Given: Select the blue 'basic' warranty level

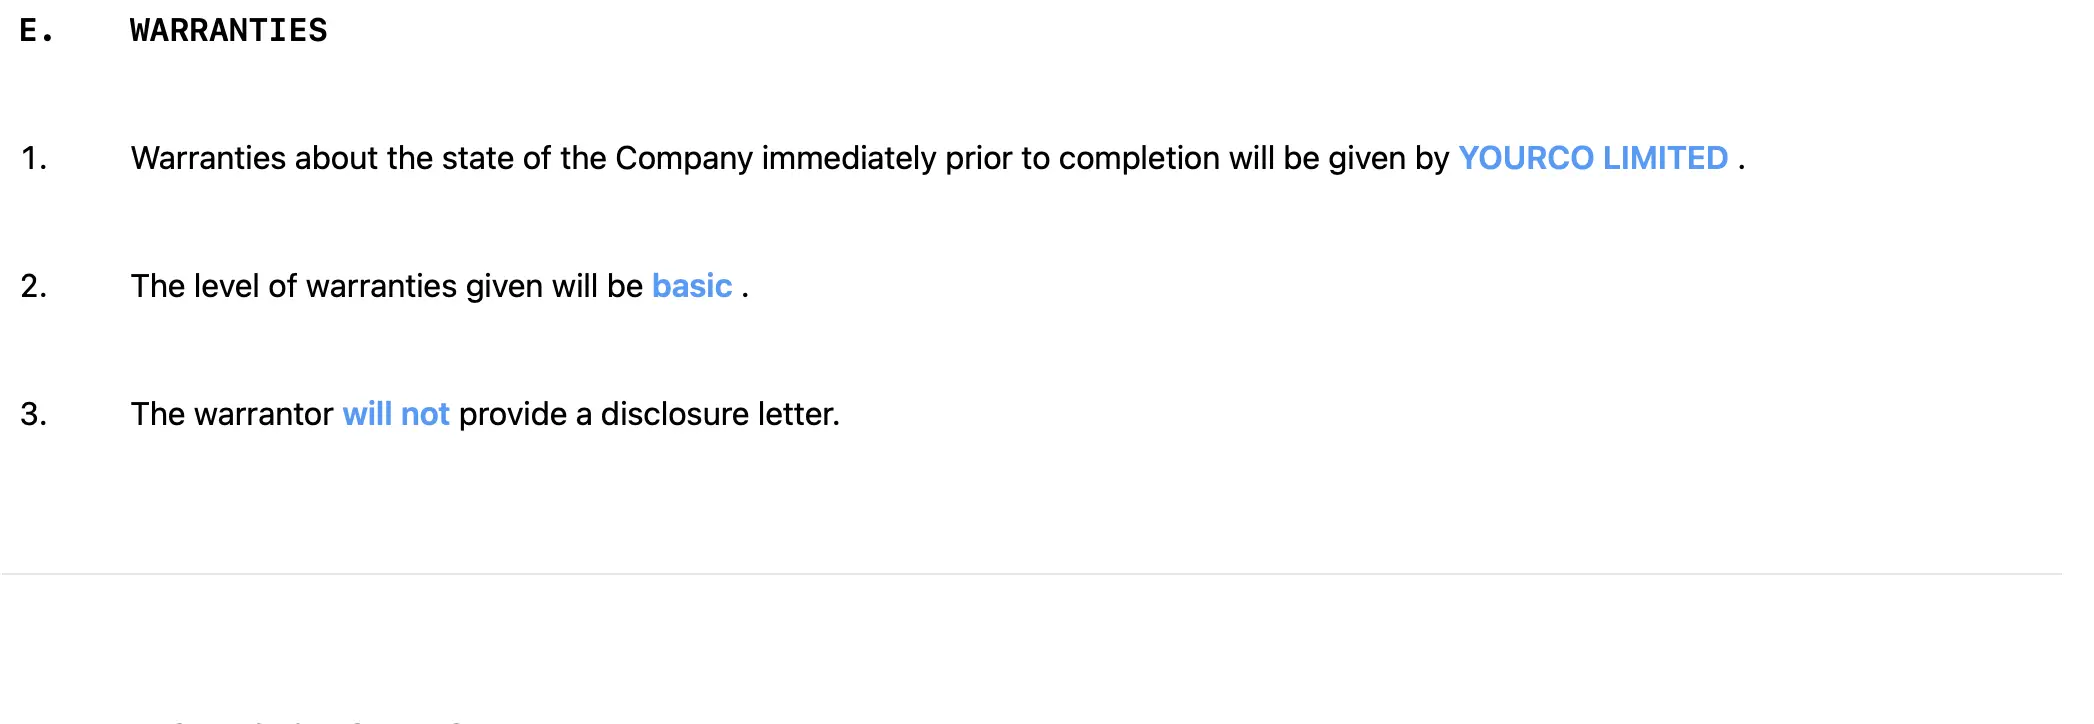Looking at the screenshot, I should [x=692, y=286].
